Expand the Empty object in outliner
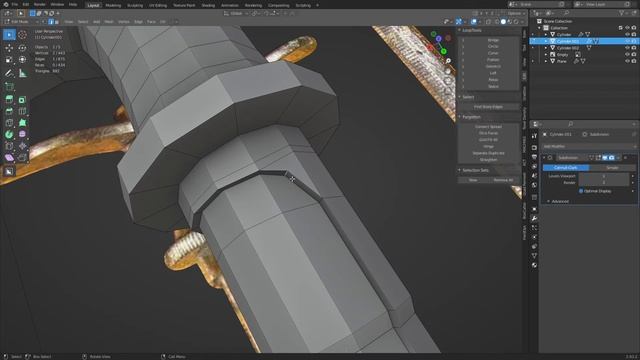The image size is (640, 360). pyautogui.click(x=546, y=54)
